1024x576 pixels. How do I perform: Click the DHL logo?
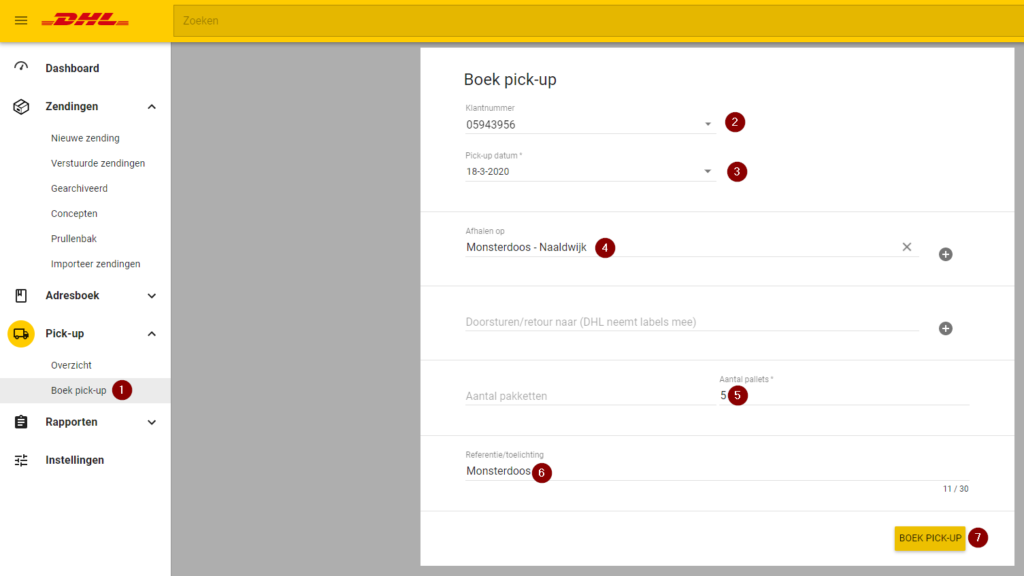click(86, 20)
